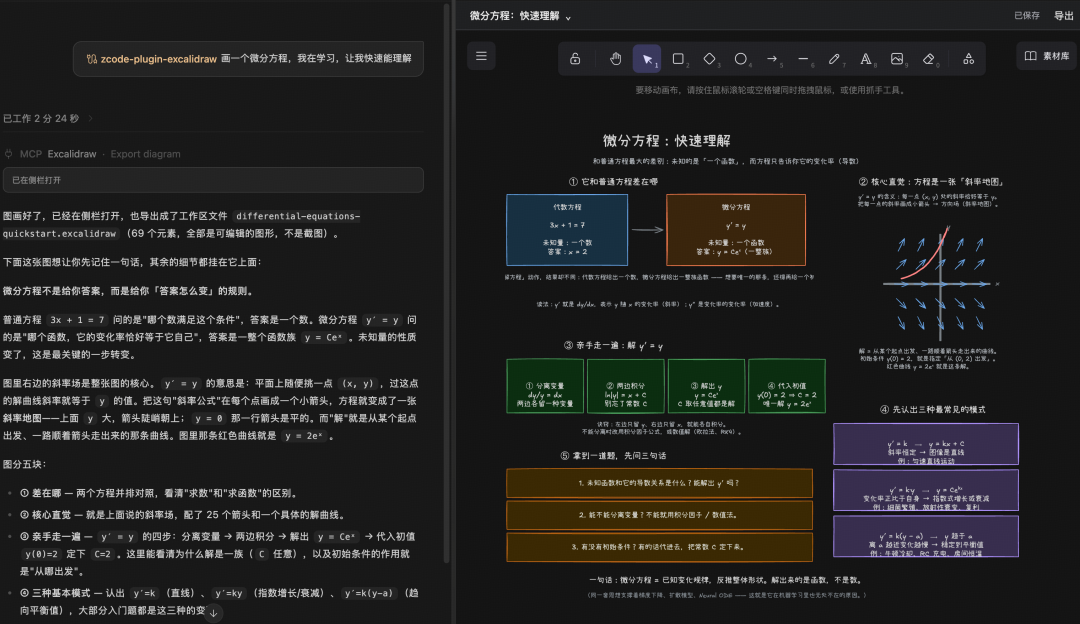
Task: Select the Diamond shape tool
Action: pyautogui.click(x=709, y=59)
